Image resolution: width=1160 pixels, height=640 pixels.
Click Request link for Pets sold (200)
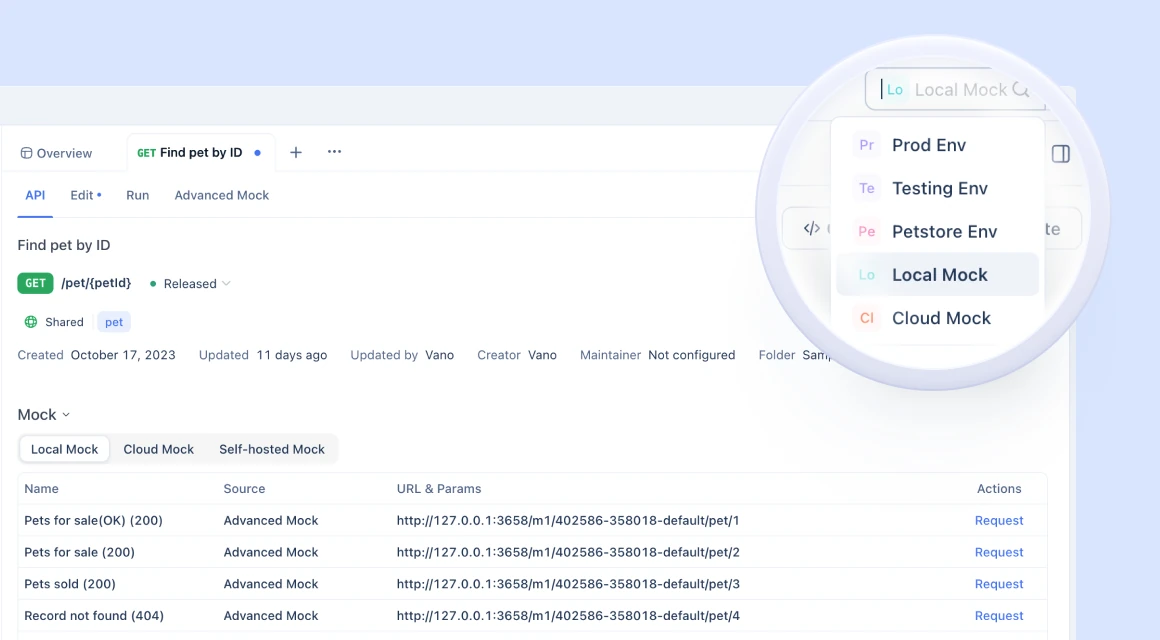998,584
